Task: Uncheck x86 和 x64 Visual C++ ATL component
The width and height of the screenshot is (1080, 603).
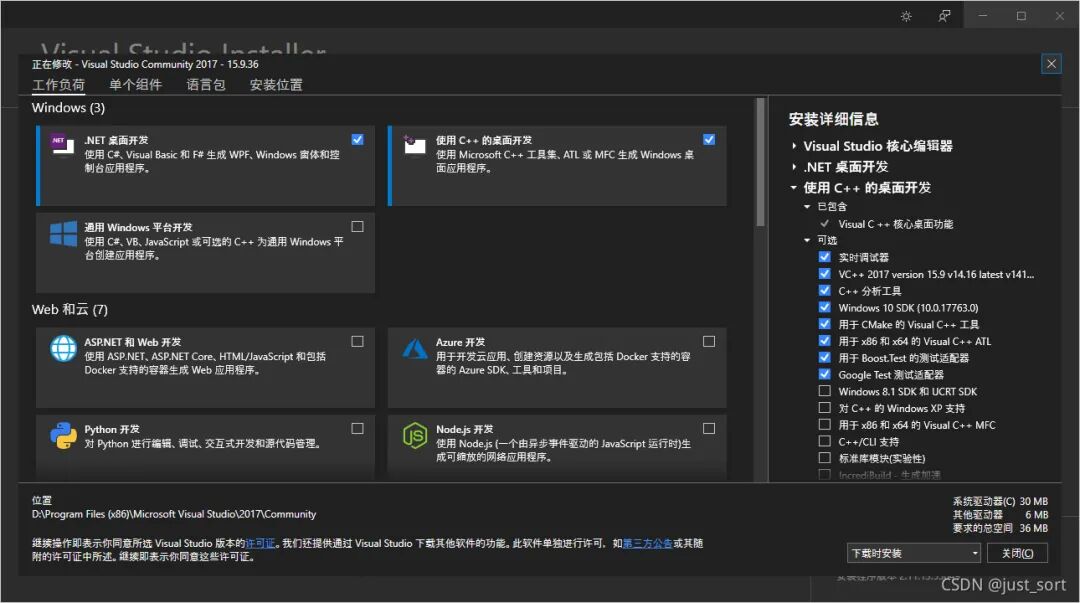Action: (x=824, y=340)
